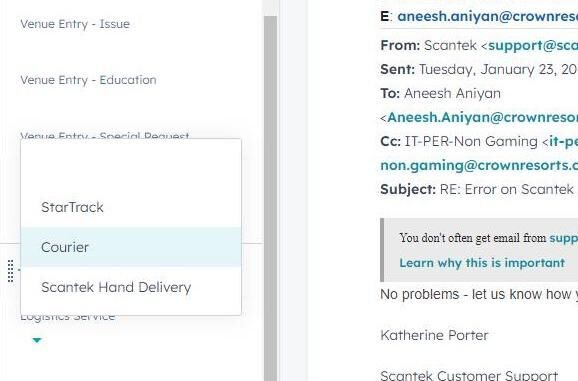Open the it-pe Cc email link
578x381 pixels.
(563, 141)
